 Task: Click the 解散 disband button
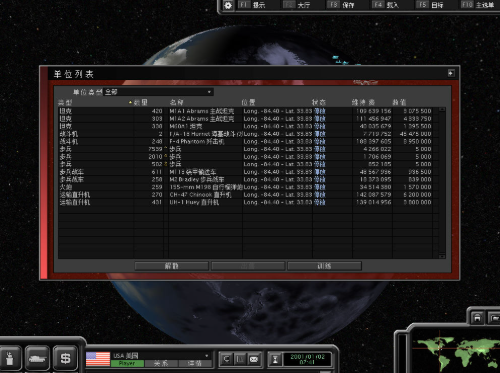(172, 266)
